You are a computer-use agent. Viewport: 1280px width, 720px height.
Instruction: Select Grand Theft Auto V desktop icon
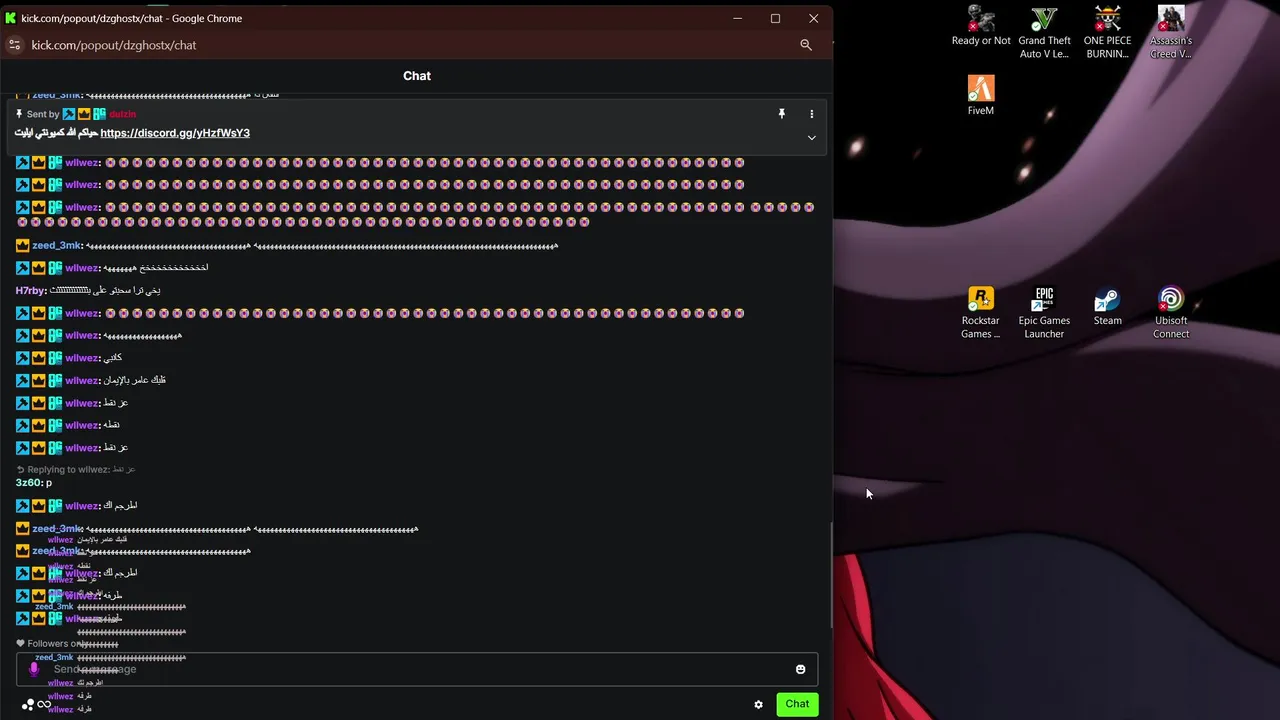[1045, 33]
